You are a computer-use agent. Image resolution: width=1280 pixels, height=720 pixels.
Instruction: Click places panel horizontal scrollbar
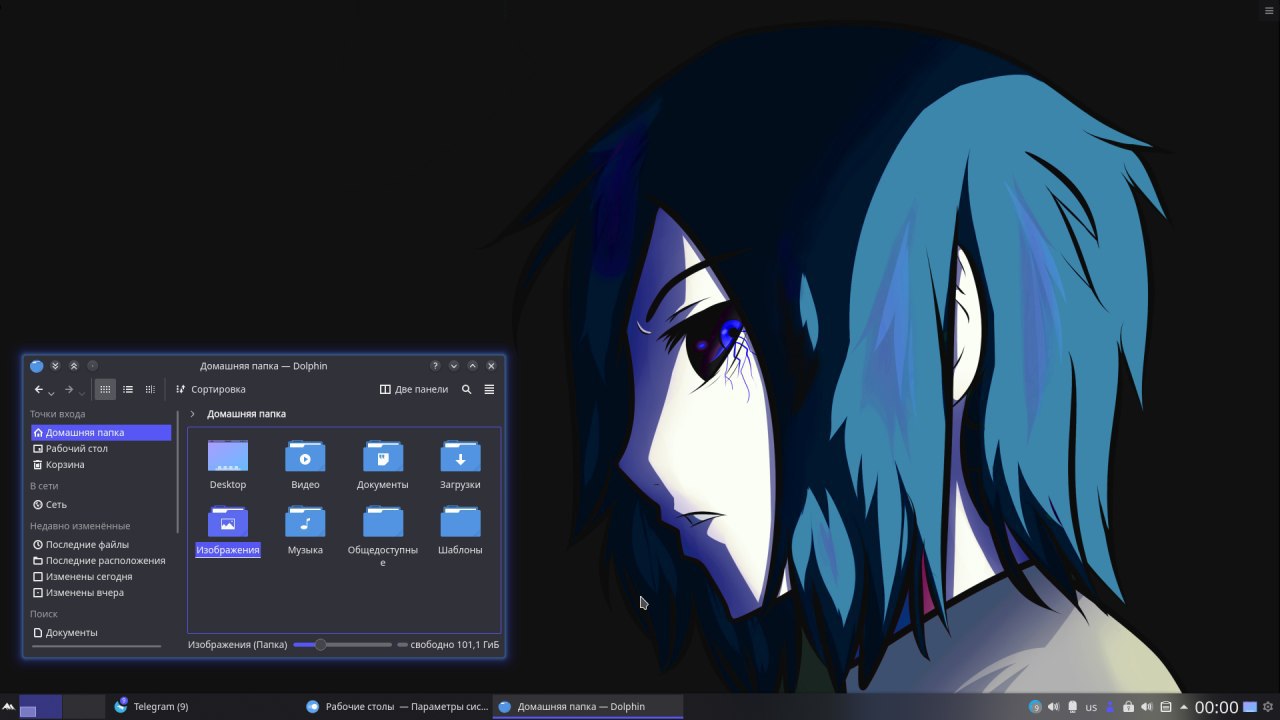pos(97,647)
